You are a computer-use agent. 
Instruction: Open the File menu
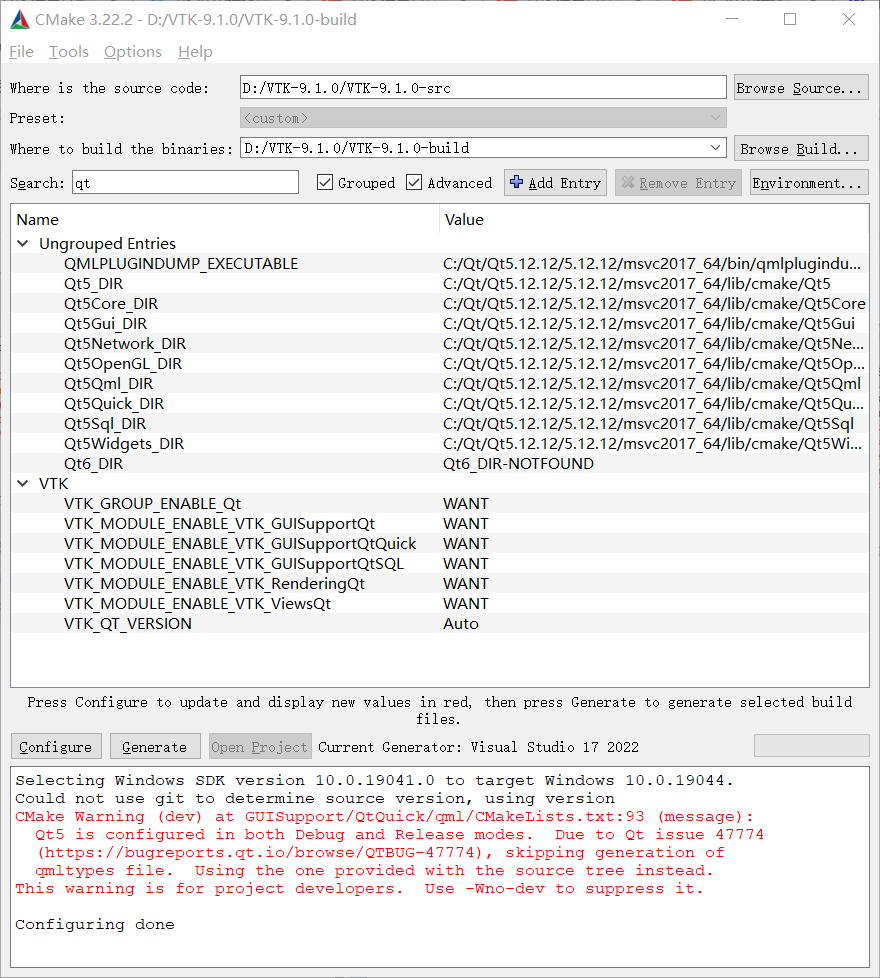point(20,52)
